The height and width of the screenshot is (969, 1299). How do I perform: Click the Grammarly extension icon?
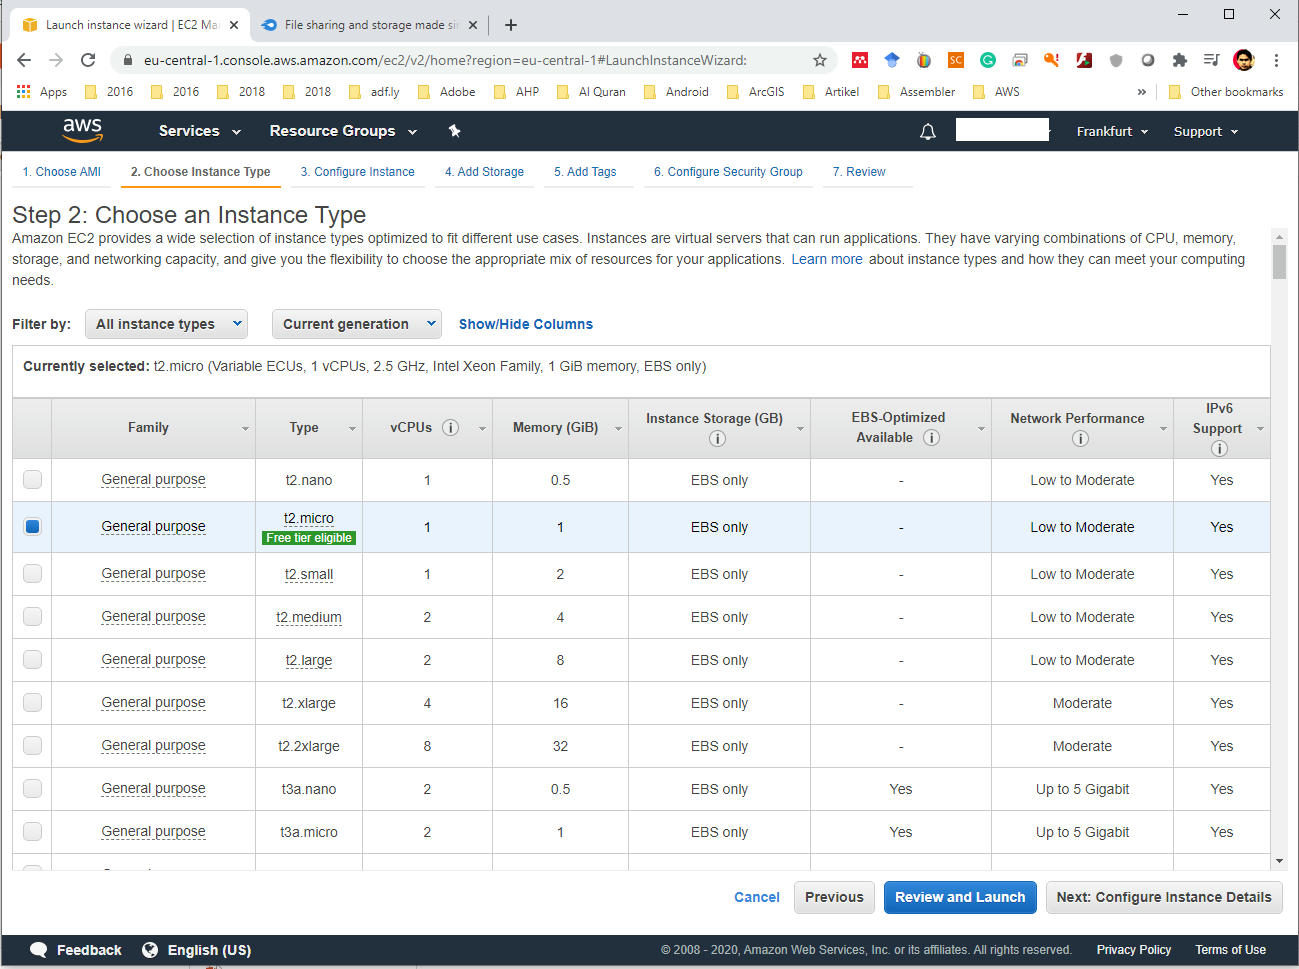point(988,60)
